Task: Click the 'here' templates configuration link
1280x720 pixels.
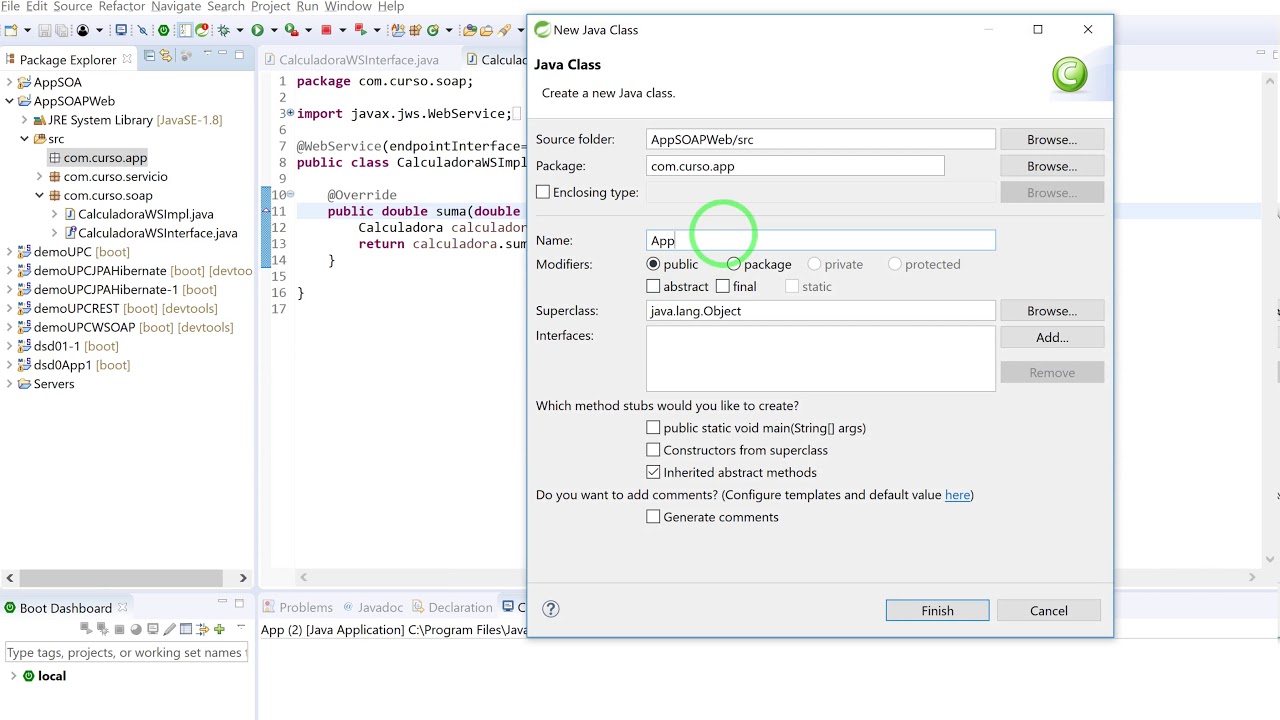Action: point(957,495)
